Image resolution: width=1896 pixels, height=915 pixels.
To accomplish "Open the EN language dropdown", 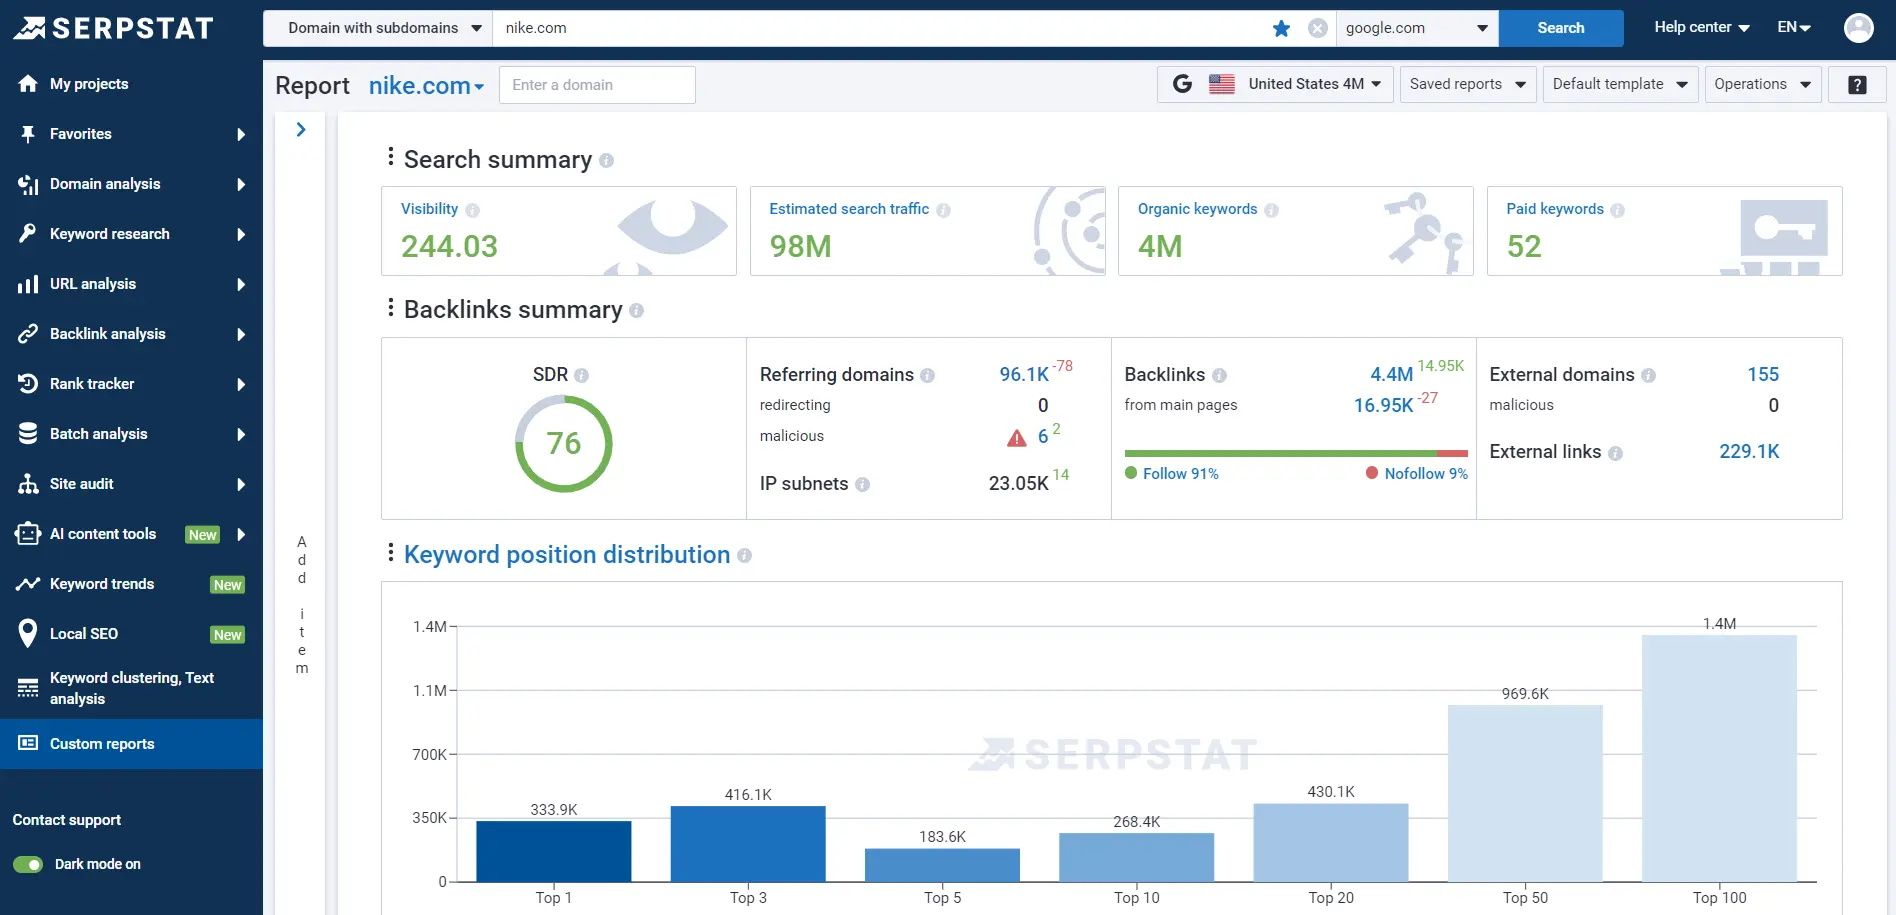I will tap(1794, 27).
